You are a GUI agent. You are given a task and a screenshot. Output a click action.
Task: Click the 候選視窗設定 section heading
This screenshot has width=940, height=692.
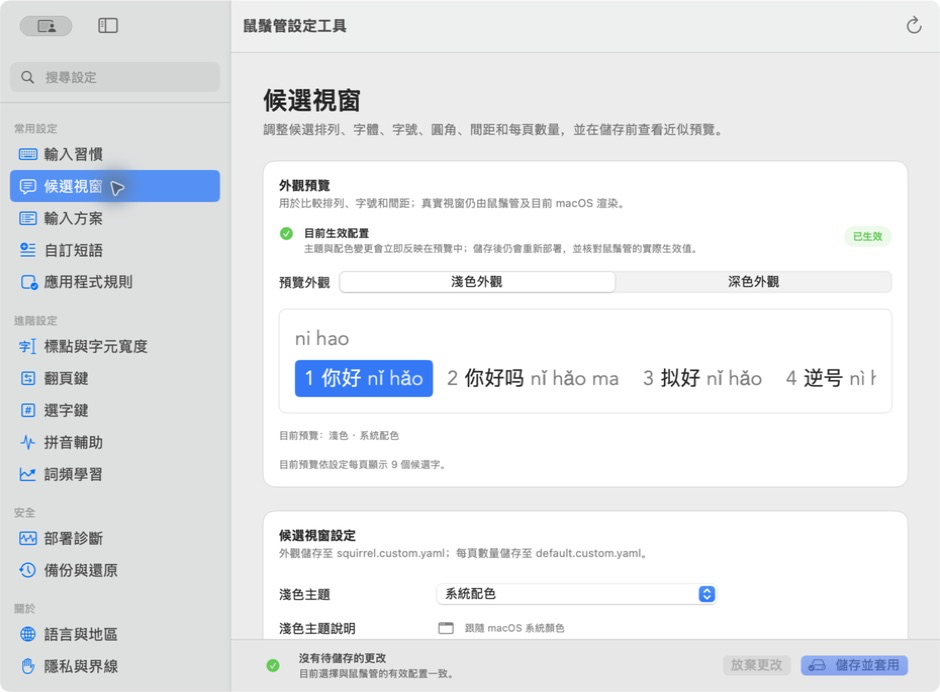317,535
